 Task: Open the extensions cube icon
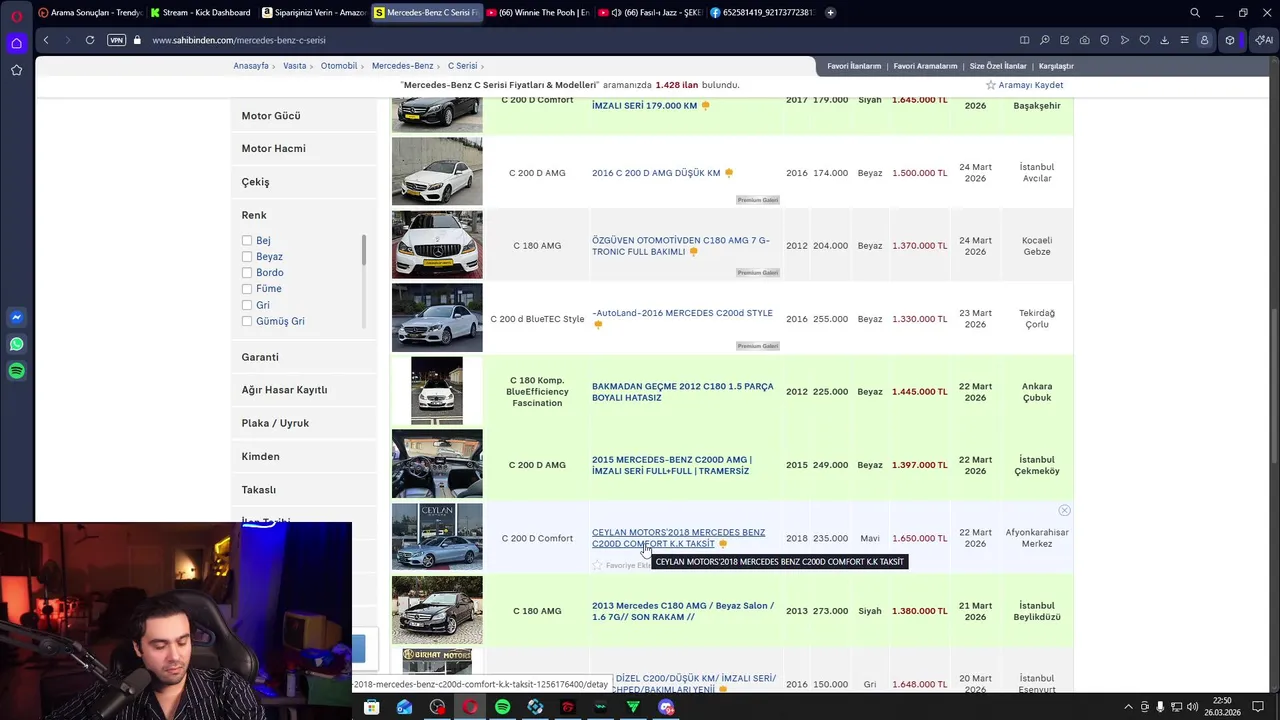click(x=1230, y=40)
